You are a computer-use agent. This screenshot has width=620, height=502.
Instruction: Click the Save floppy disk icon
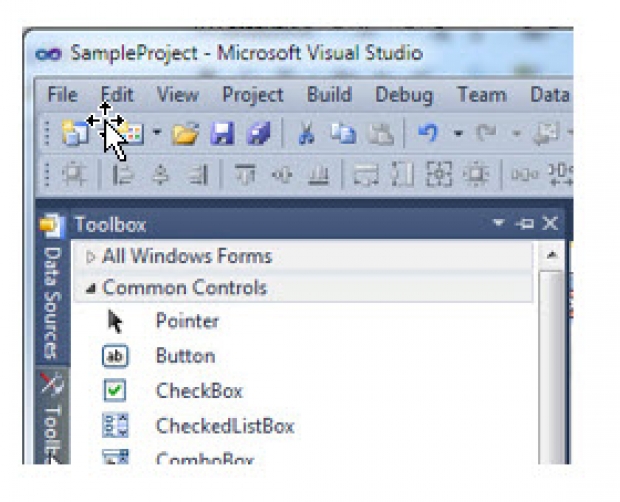point(222,133)
